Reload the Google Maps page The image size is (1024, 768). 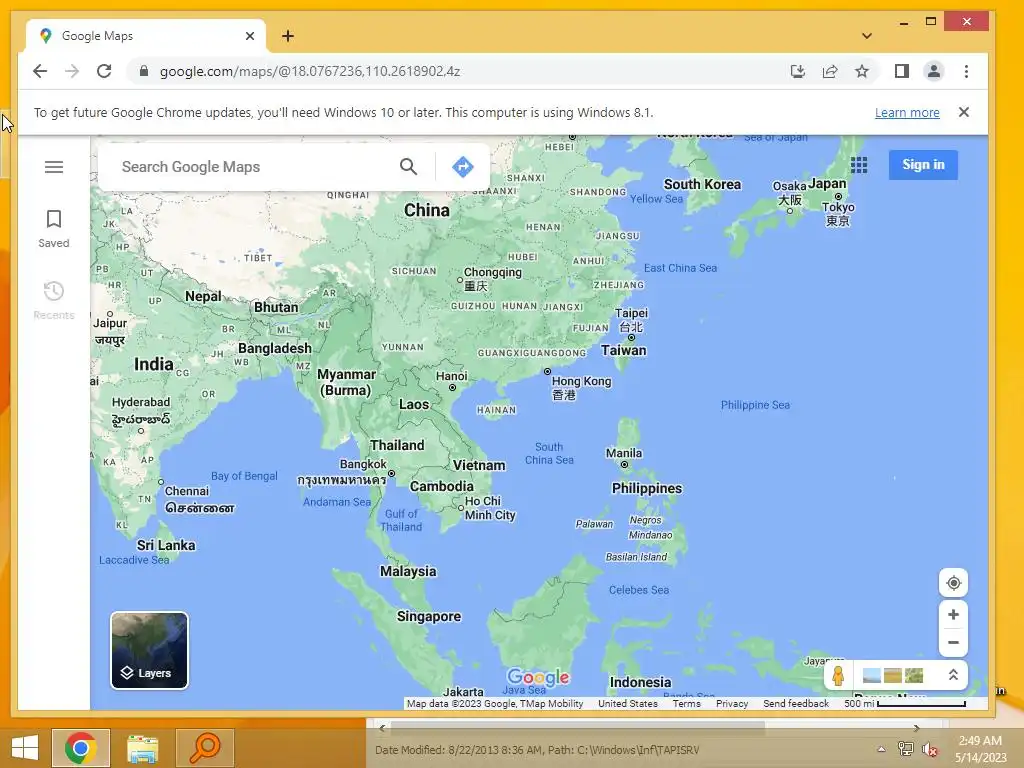(104, 71)
